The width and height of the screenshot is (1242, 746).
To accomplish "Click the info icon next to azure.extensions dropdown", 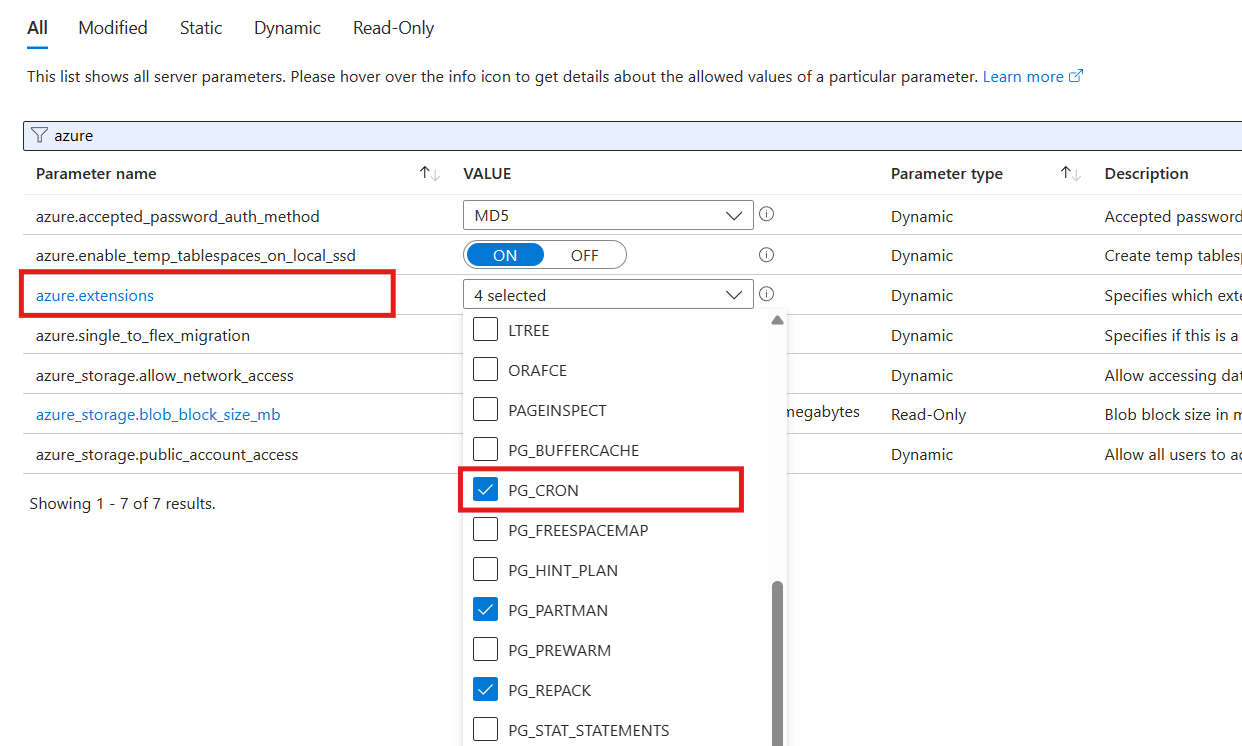I will click(766, 294).
